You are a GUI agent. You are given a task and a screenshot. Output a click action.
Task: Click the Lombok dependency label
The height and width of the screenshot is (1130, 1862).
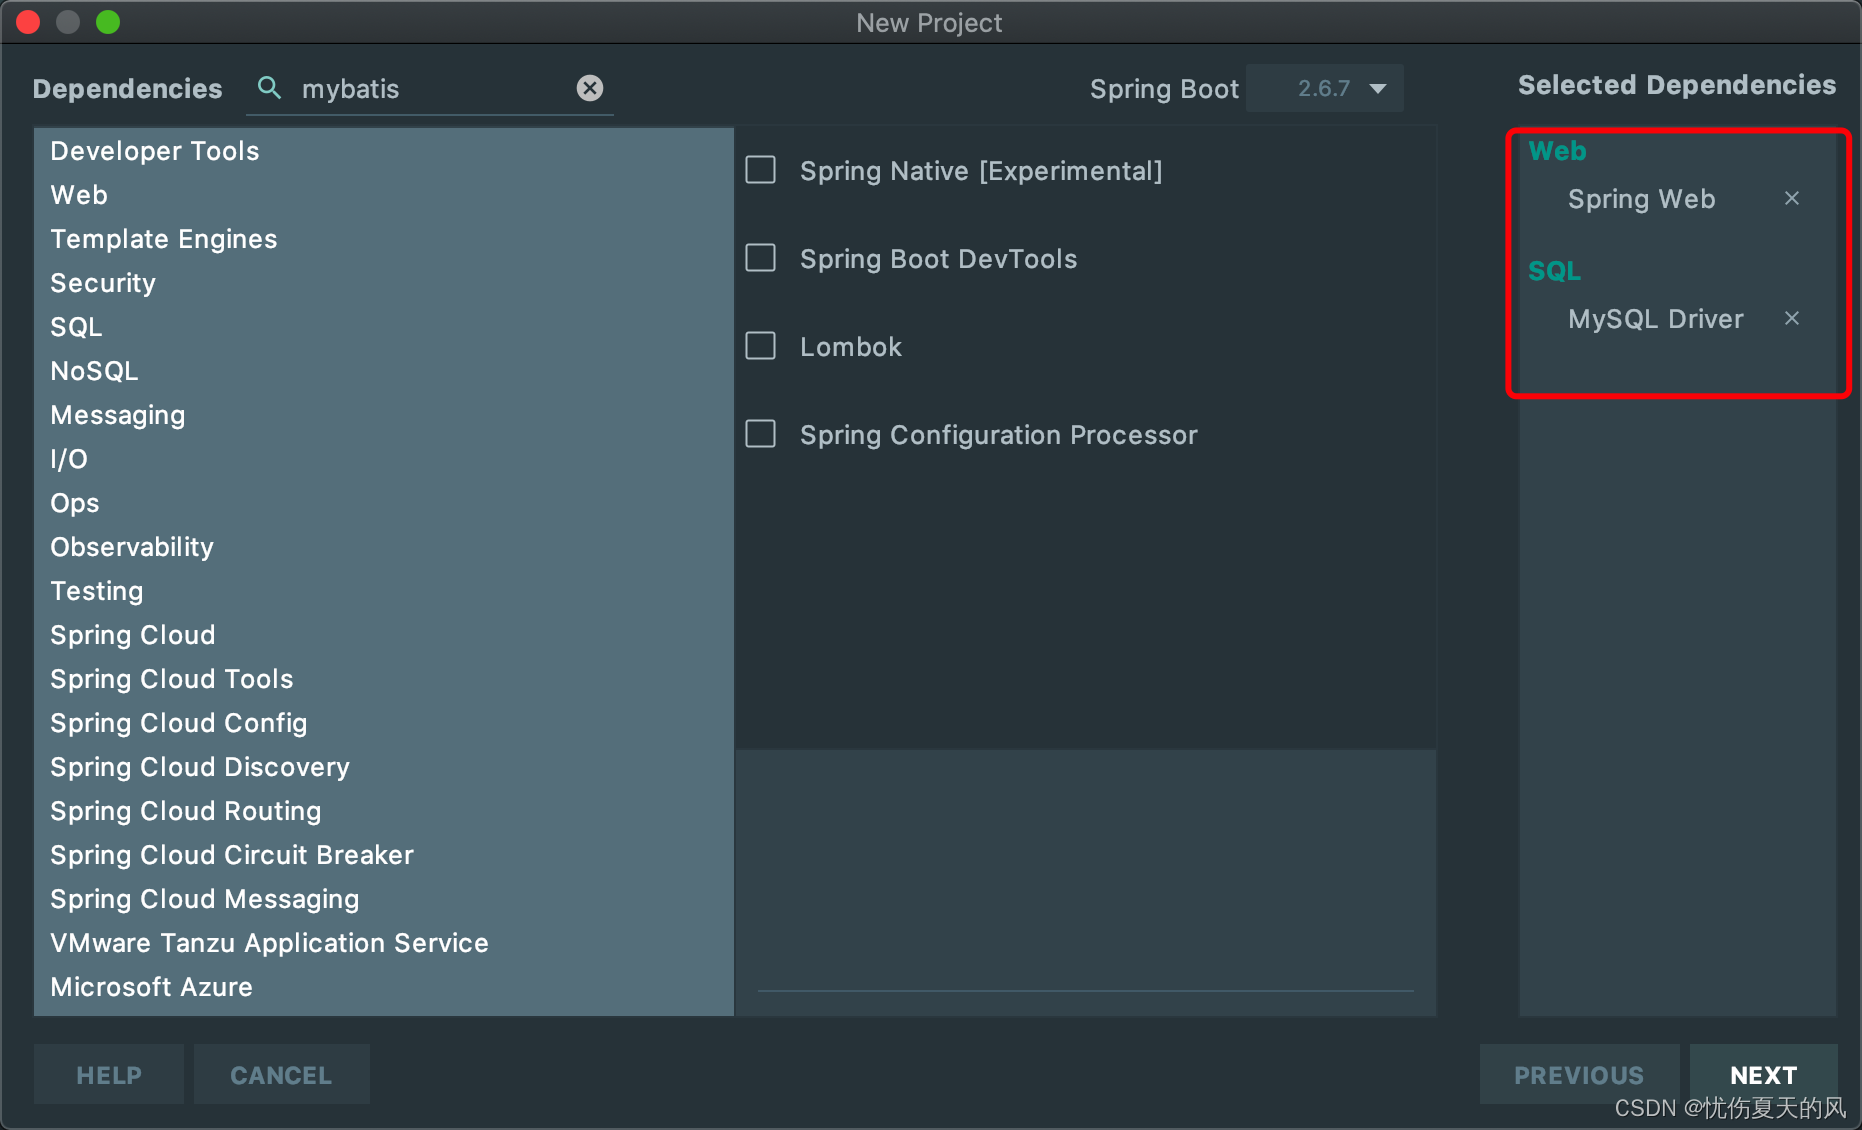tap(851, 347)
